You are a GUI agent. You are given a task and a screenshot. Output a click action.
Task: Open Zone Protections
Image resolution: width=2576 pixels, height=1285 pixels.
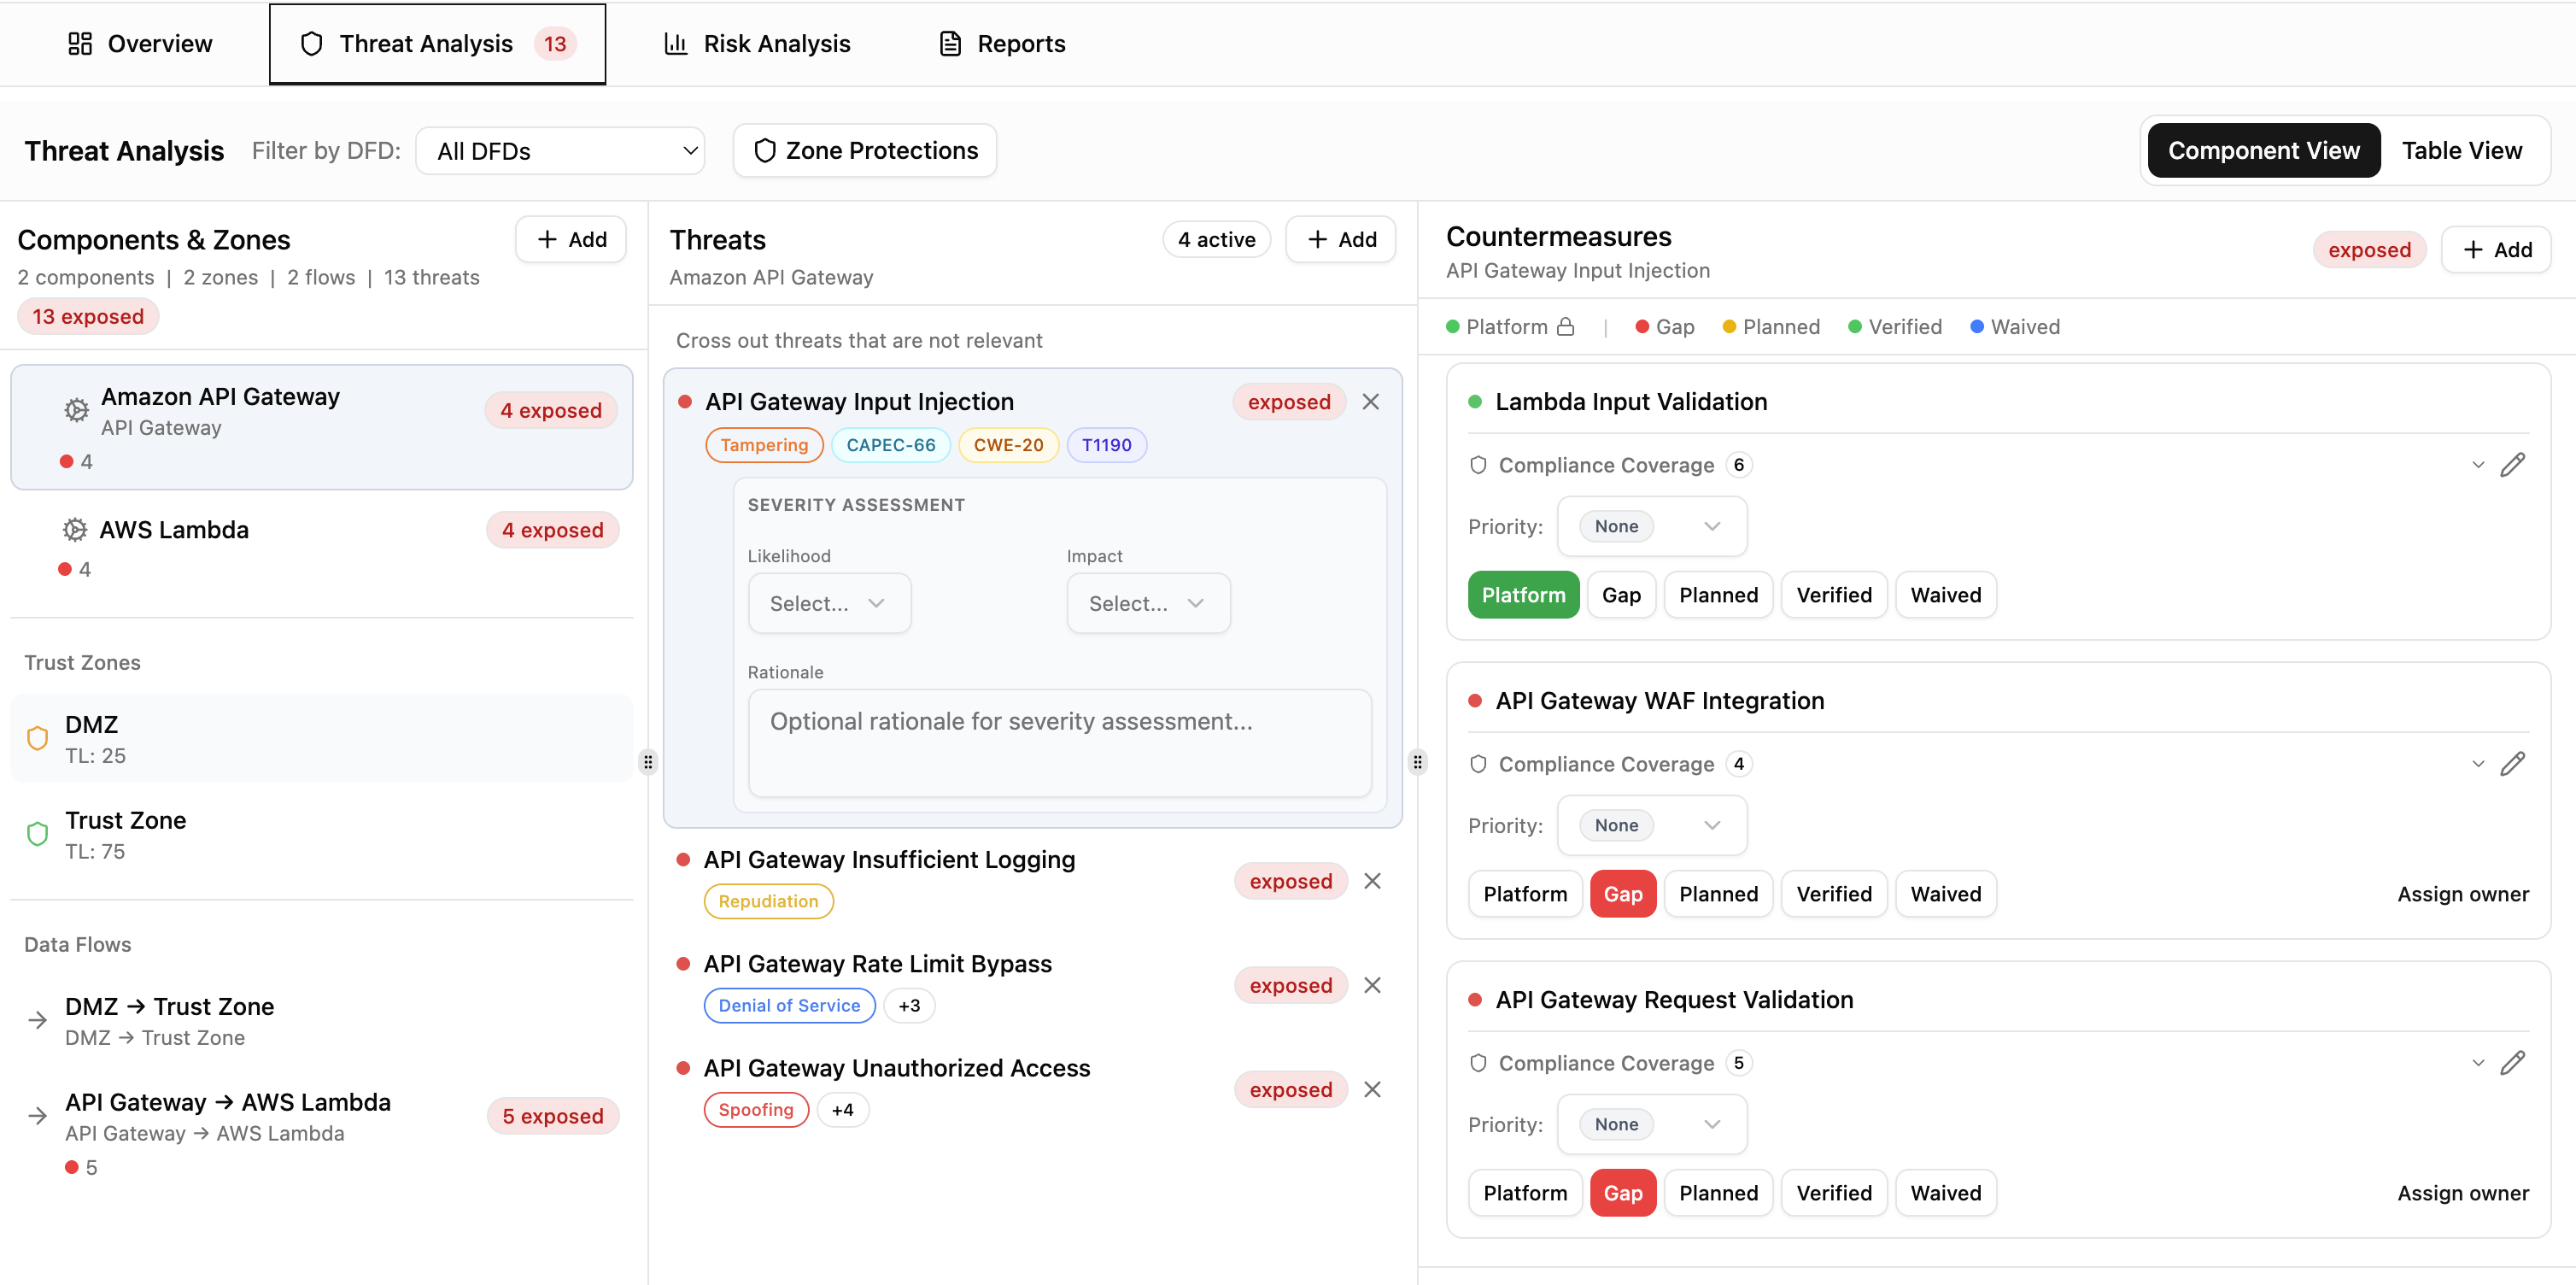coord(865,150)
